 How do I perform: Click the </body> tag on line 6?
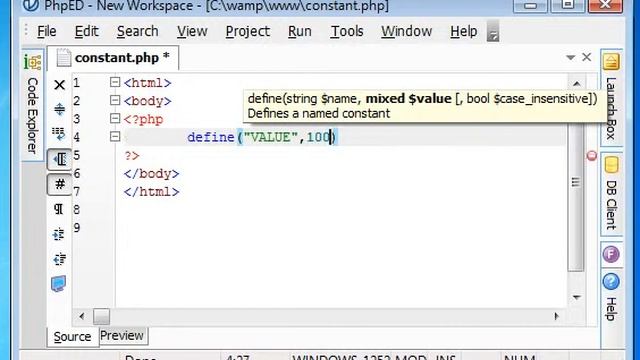[x=151, y=174]
